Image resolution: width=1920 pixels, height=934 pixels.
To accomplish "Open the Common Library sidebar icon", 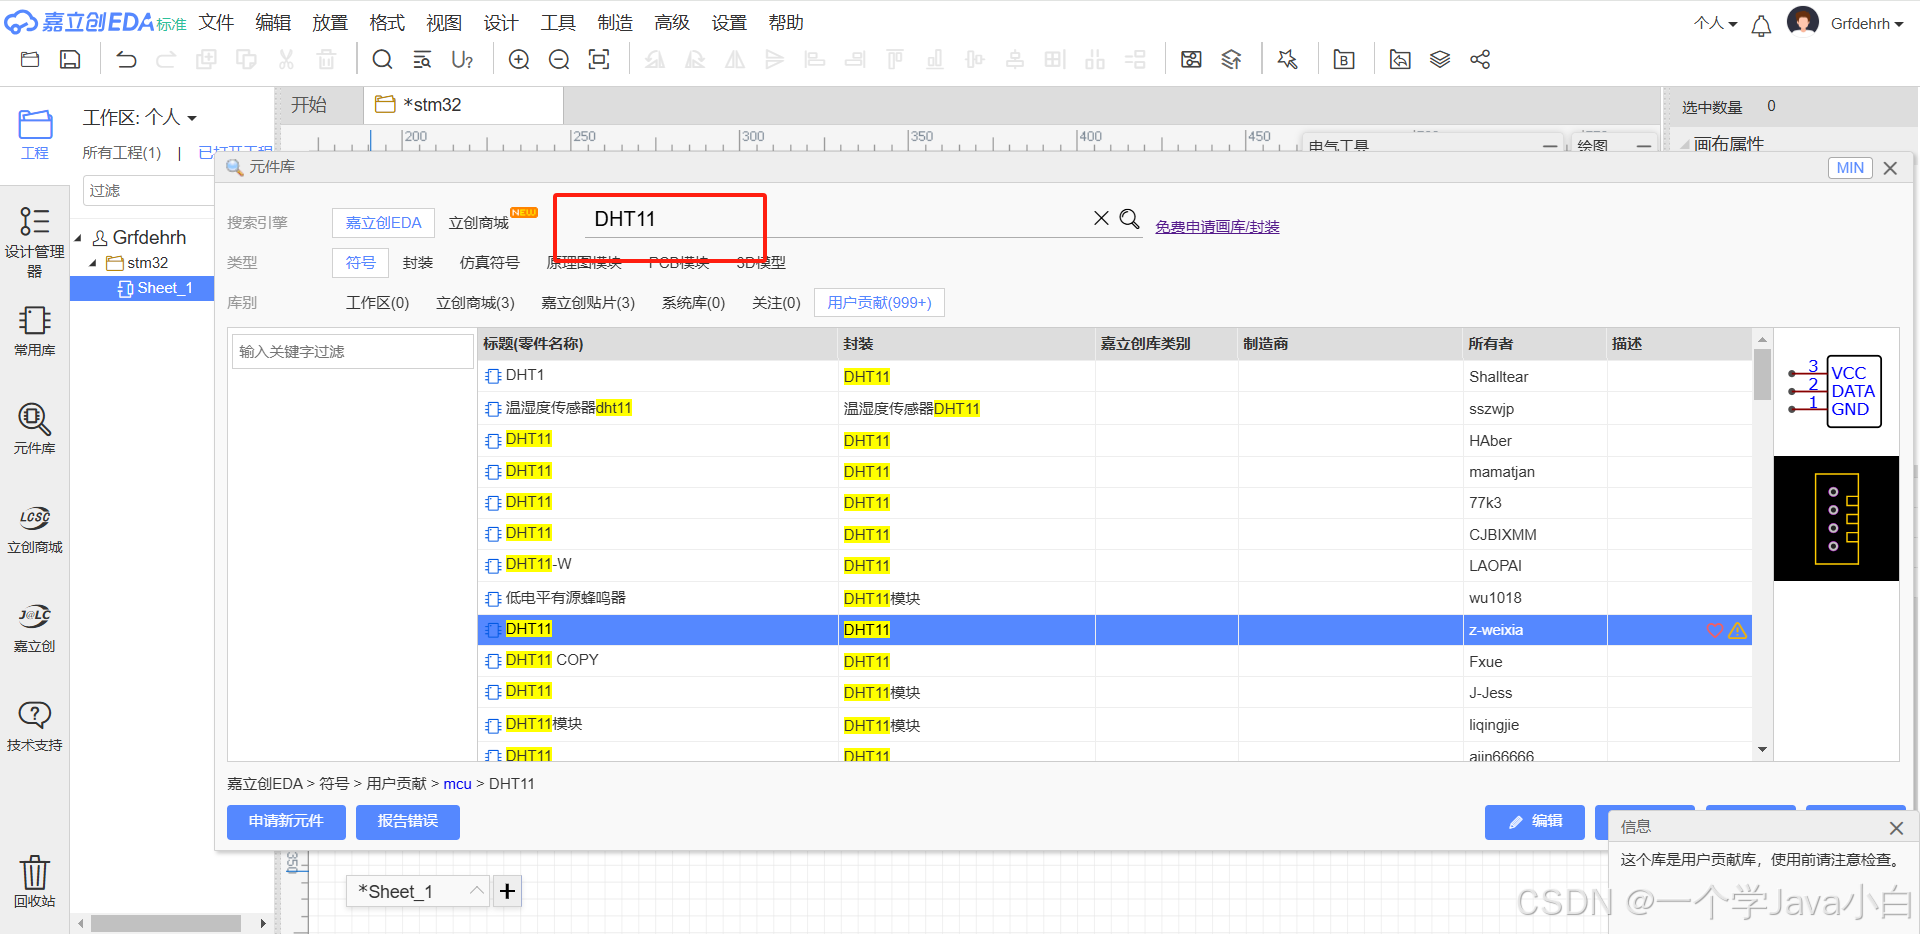I will point(34,331).
